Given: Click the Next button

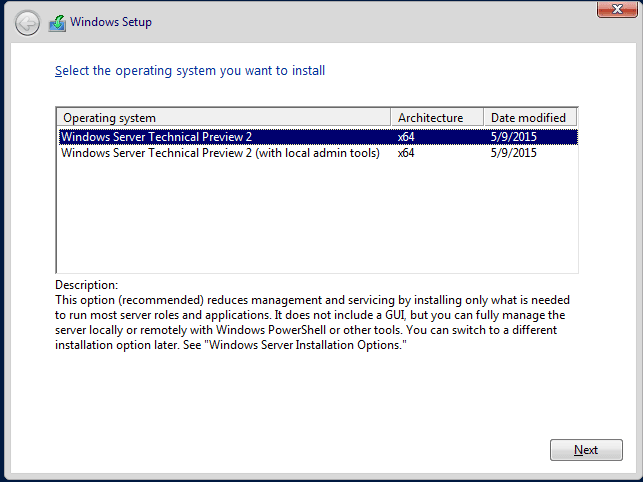Looking at the screenshot, I should (x=586, y=450).
